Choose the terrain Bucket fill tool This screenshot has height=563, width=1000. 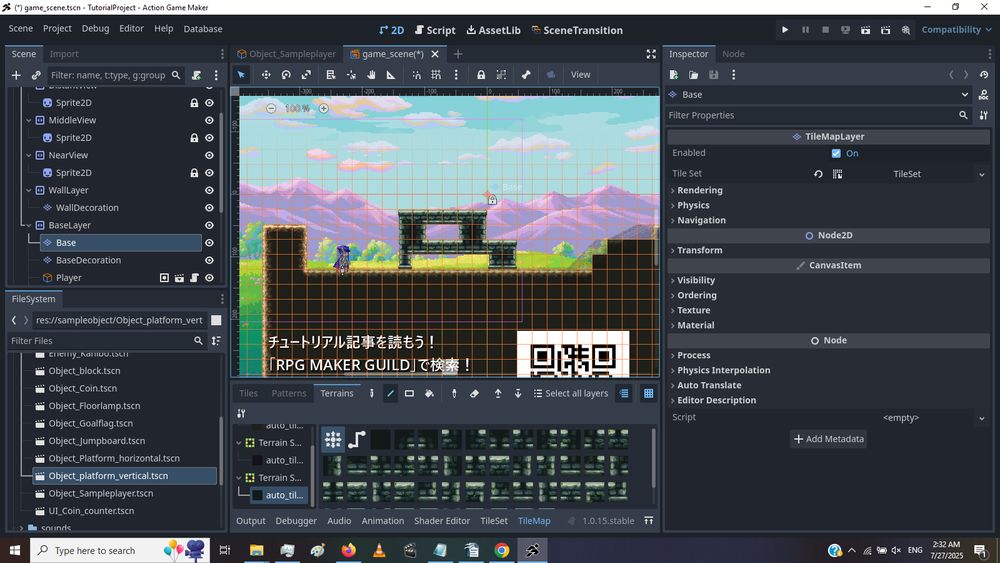point(429,393)
